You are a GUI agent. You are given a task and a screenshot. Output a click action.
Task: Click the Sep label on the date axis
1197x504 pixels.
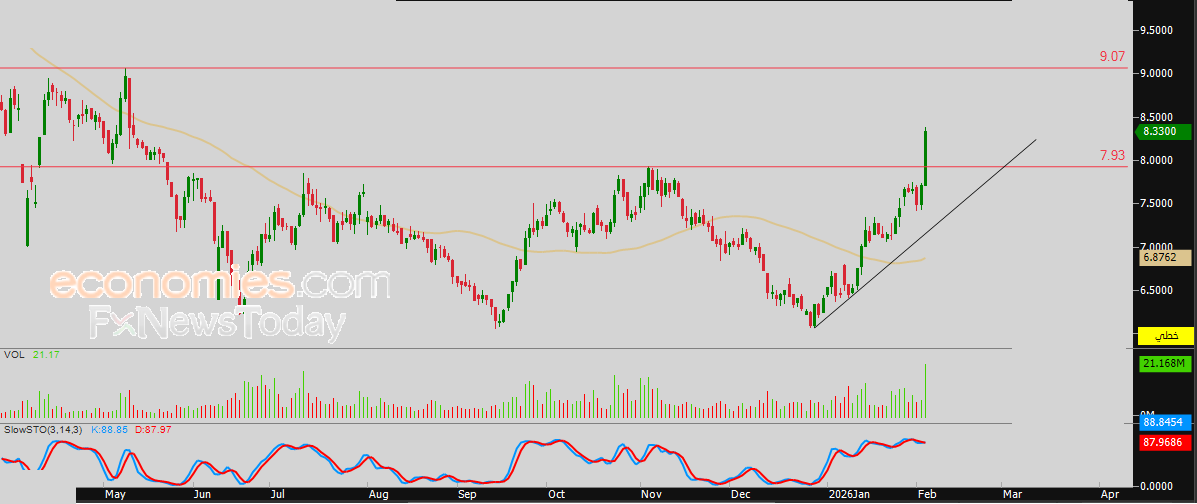(466, 494)
